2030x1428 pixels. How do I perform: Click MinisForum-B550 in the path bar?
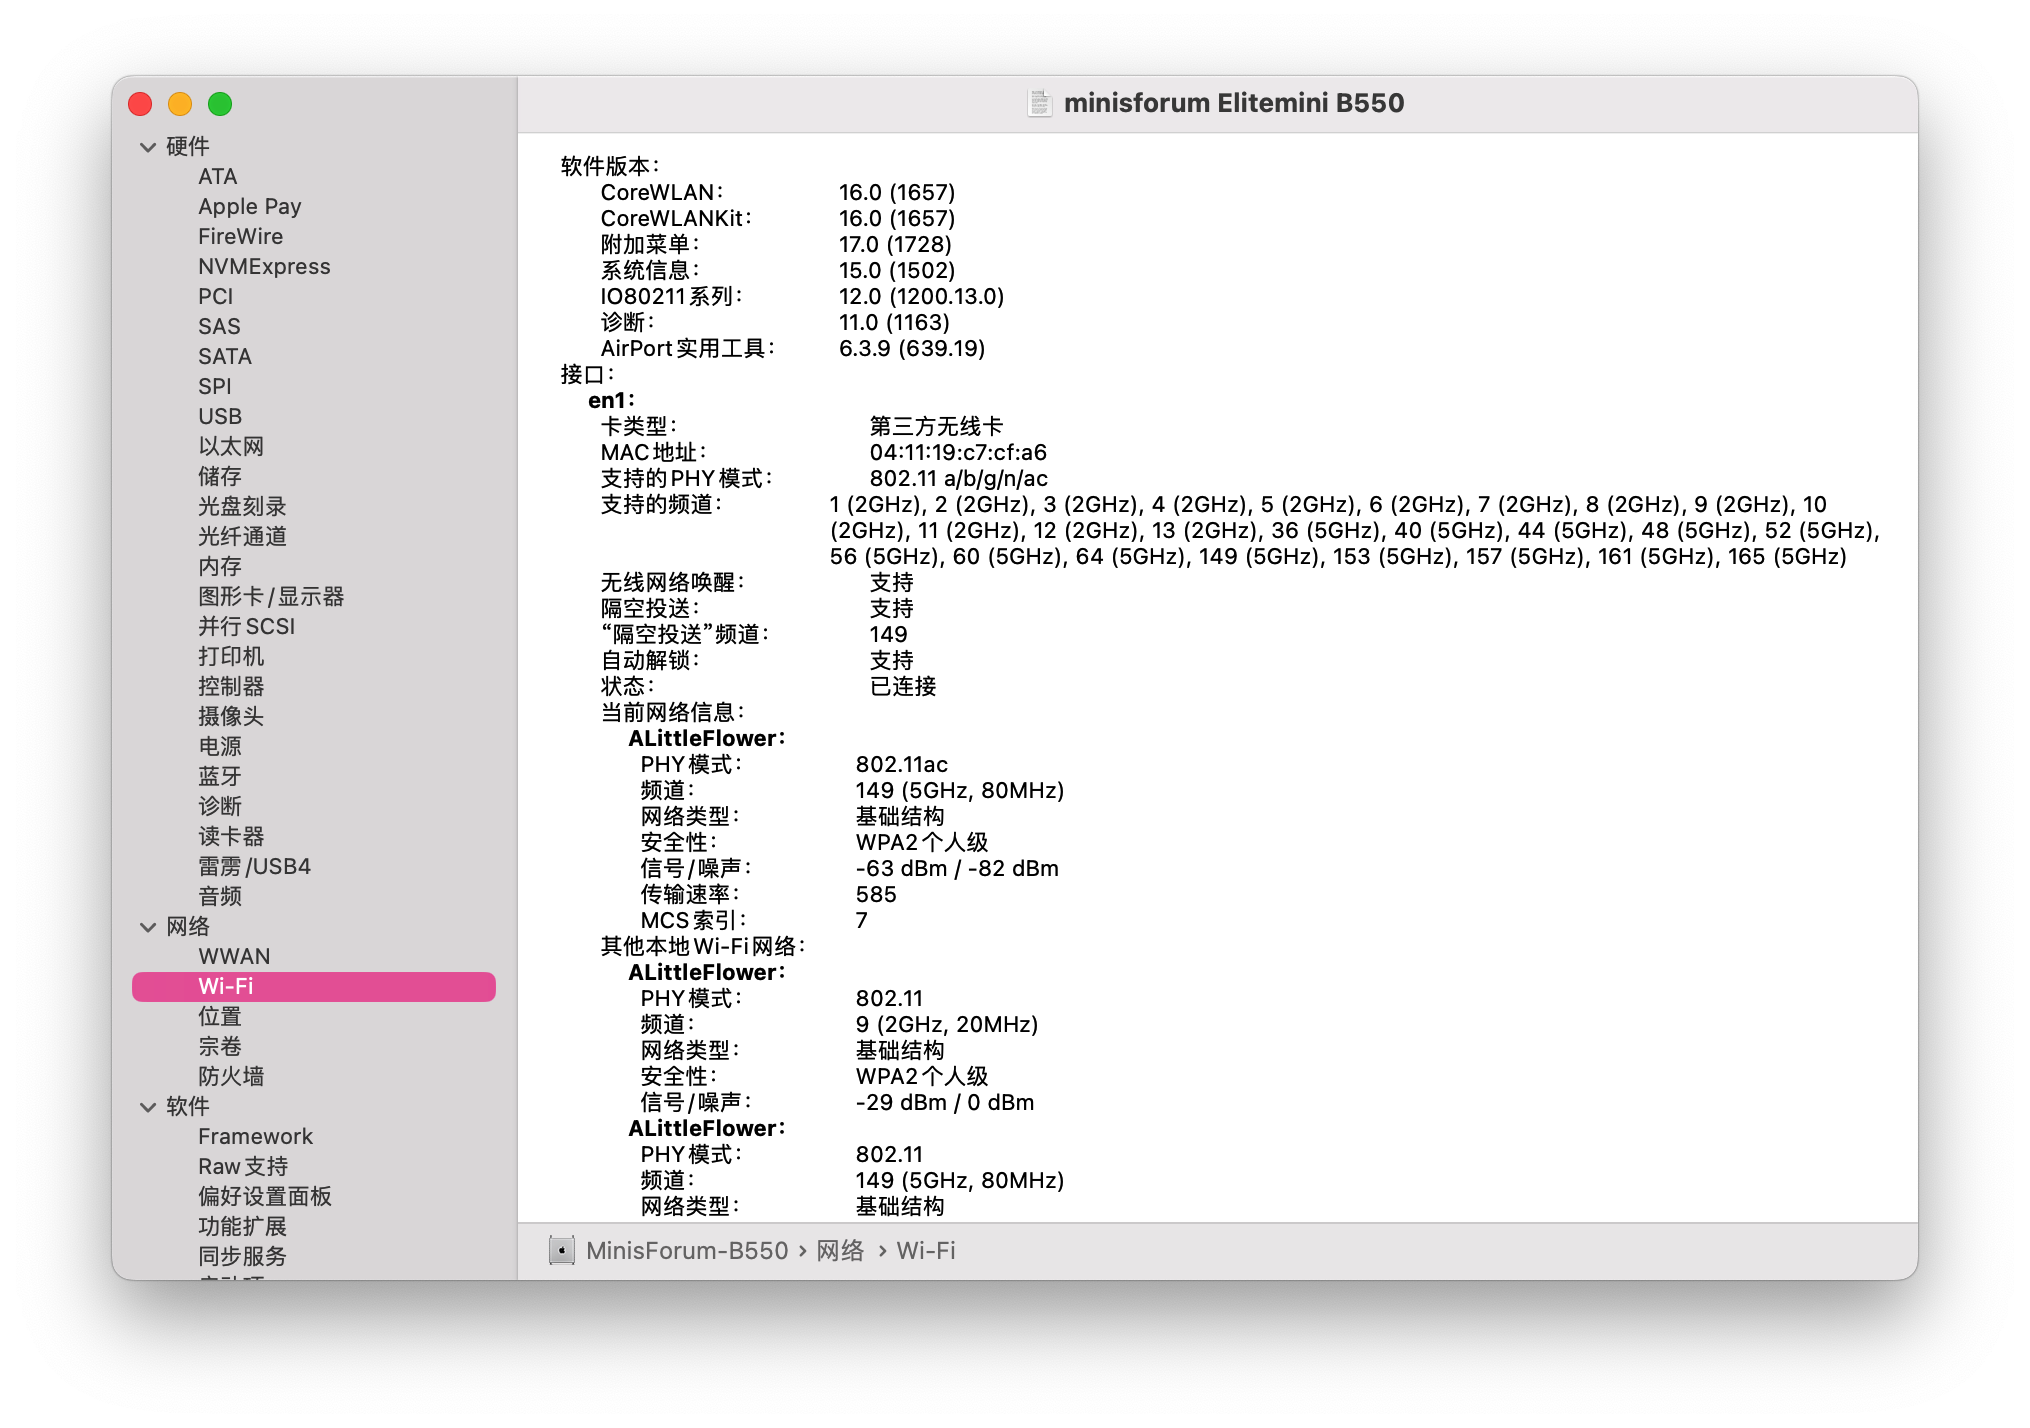(687, 1250)
